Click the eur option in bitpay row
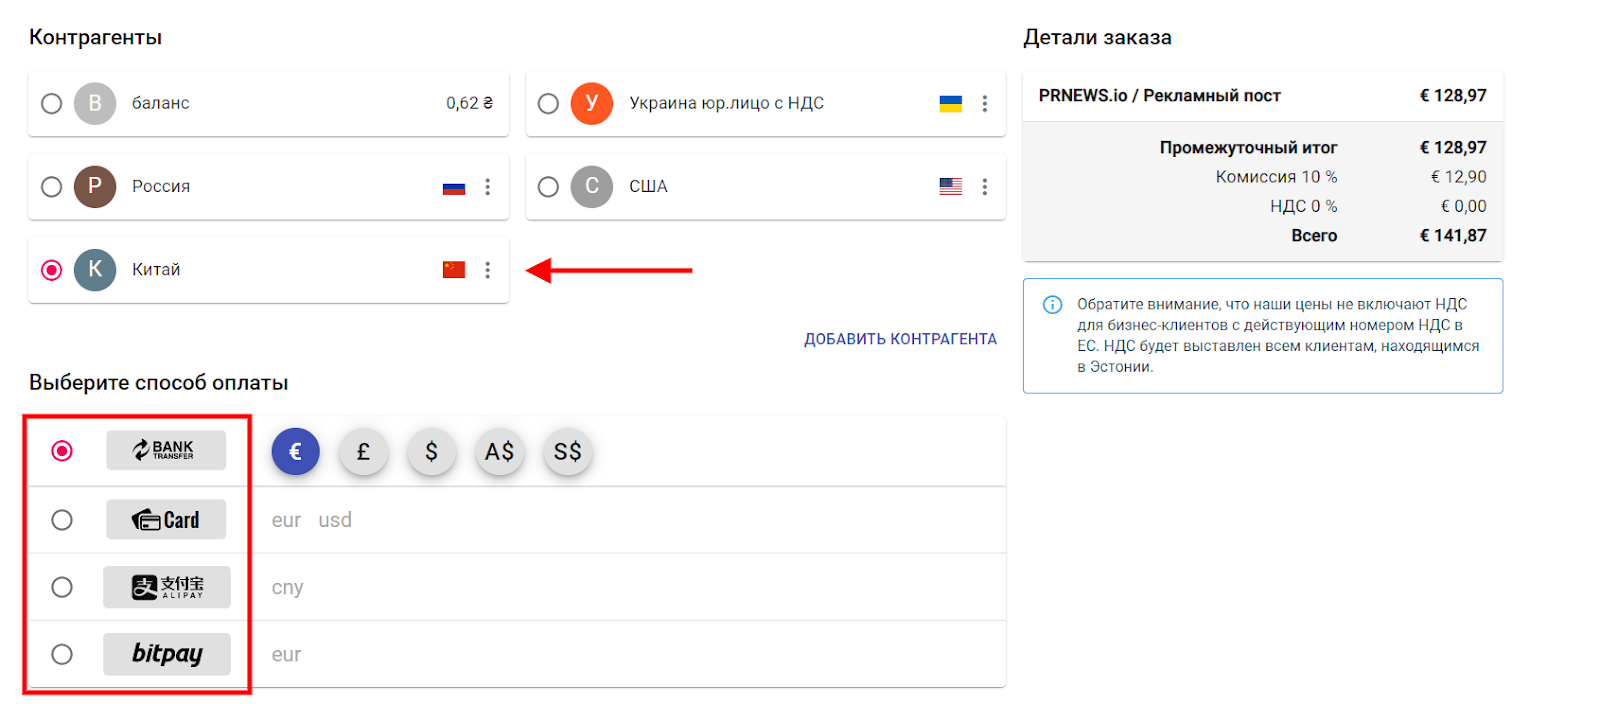The height and width of the screenshot is (704, 1600). (286, 655)
